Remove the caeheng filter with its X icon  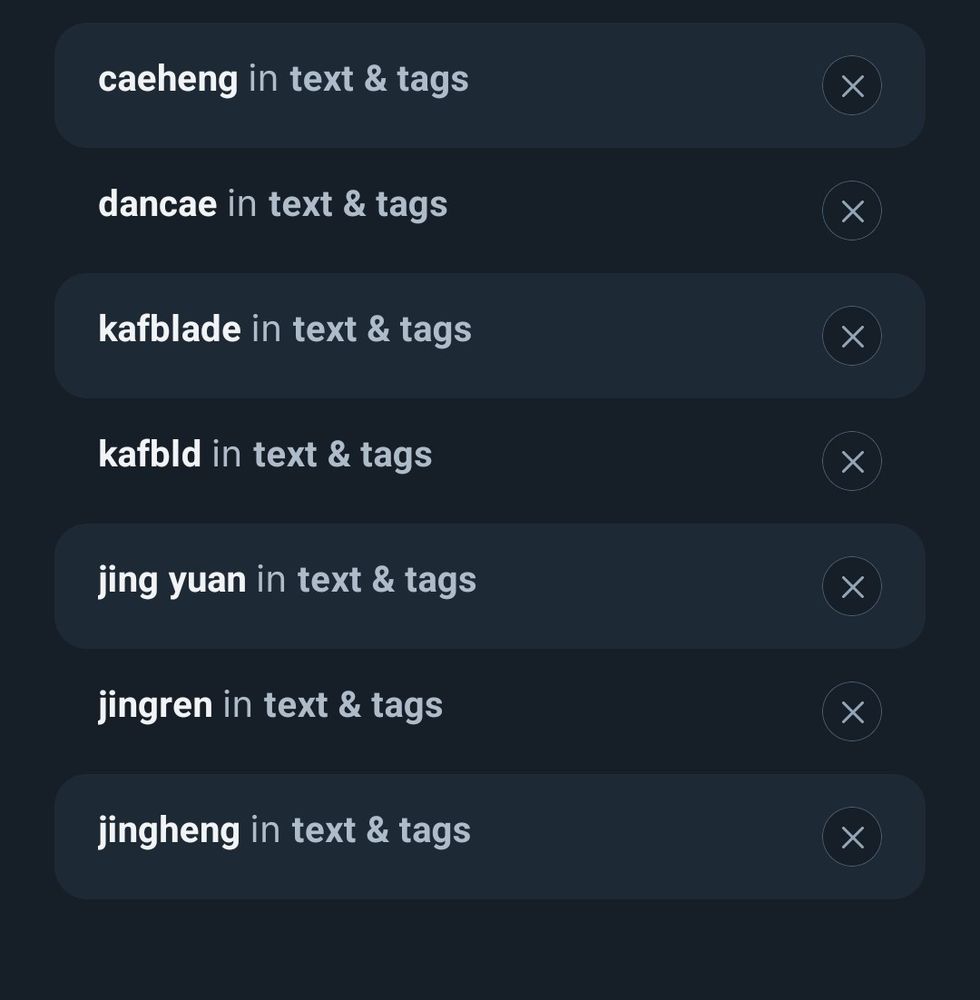[x=852, y=85]
